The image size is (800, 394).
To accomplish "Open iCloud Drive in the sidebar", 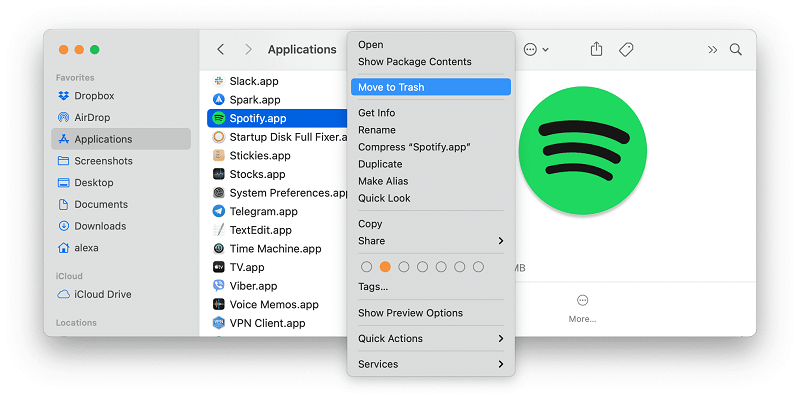I will [121, 294].
